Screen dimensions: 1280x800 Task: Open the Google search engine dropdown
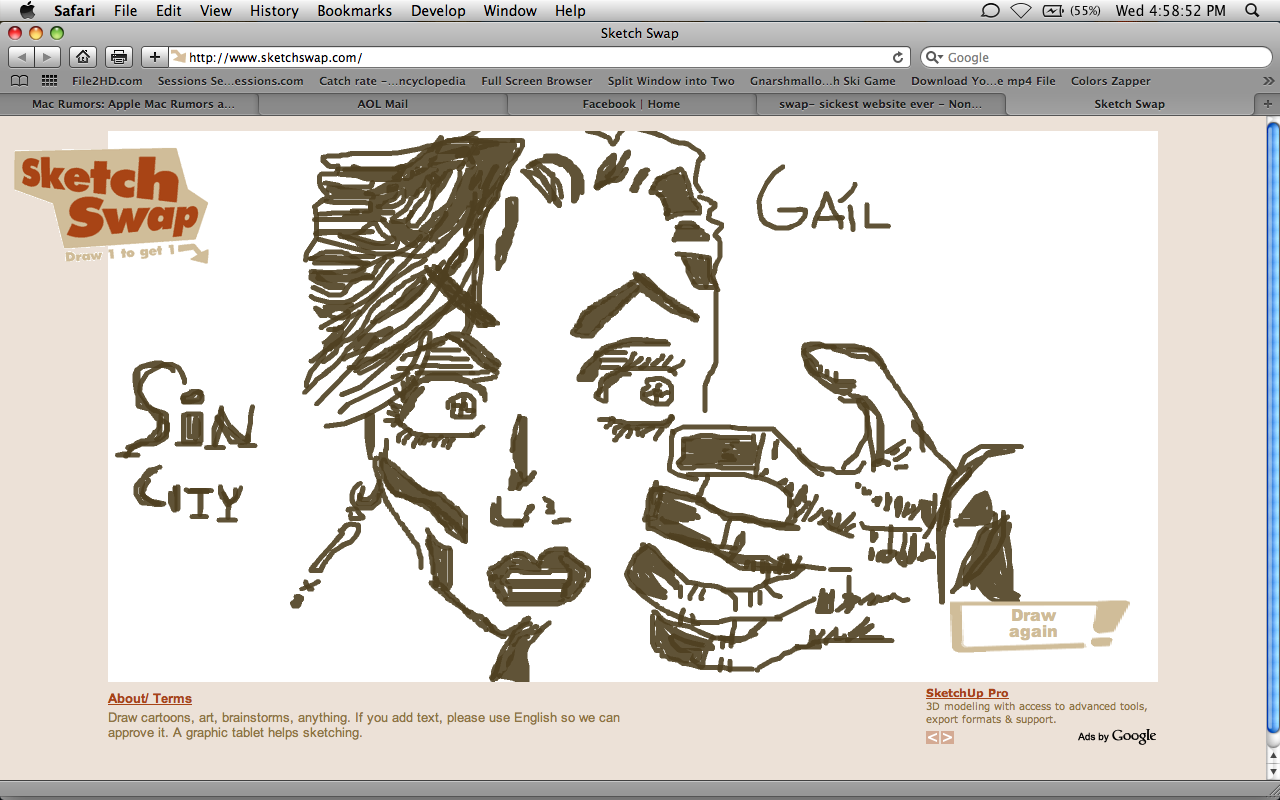934,57
